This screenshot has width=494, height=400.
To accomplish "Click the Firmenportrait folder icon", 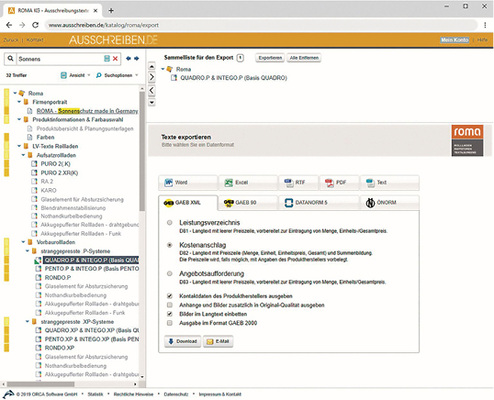I will (x=26, y=102).
